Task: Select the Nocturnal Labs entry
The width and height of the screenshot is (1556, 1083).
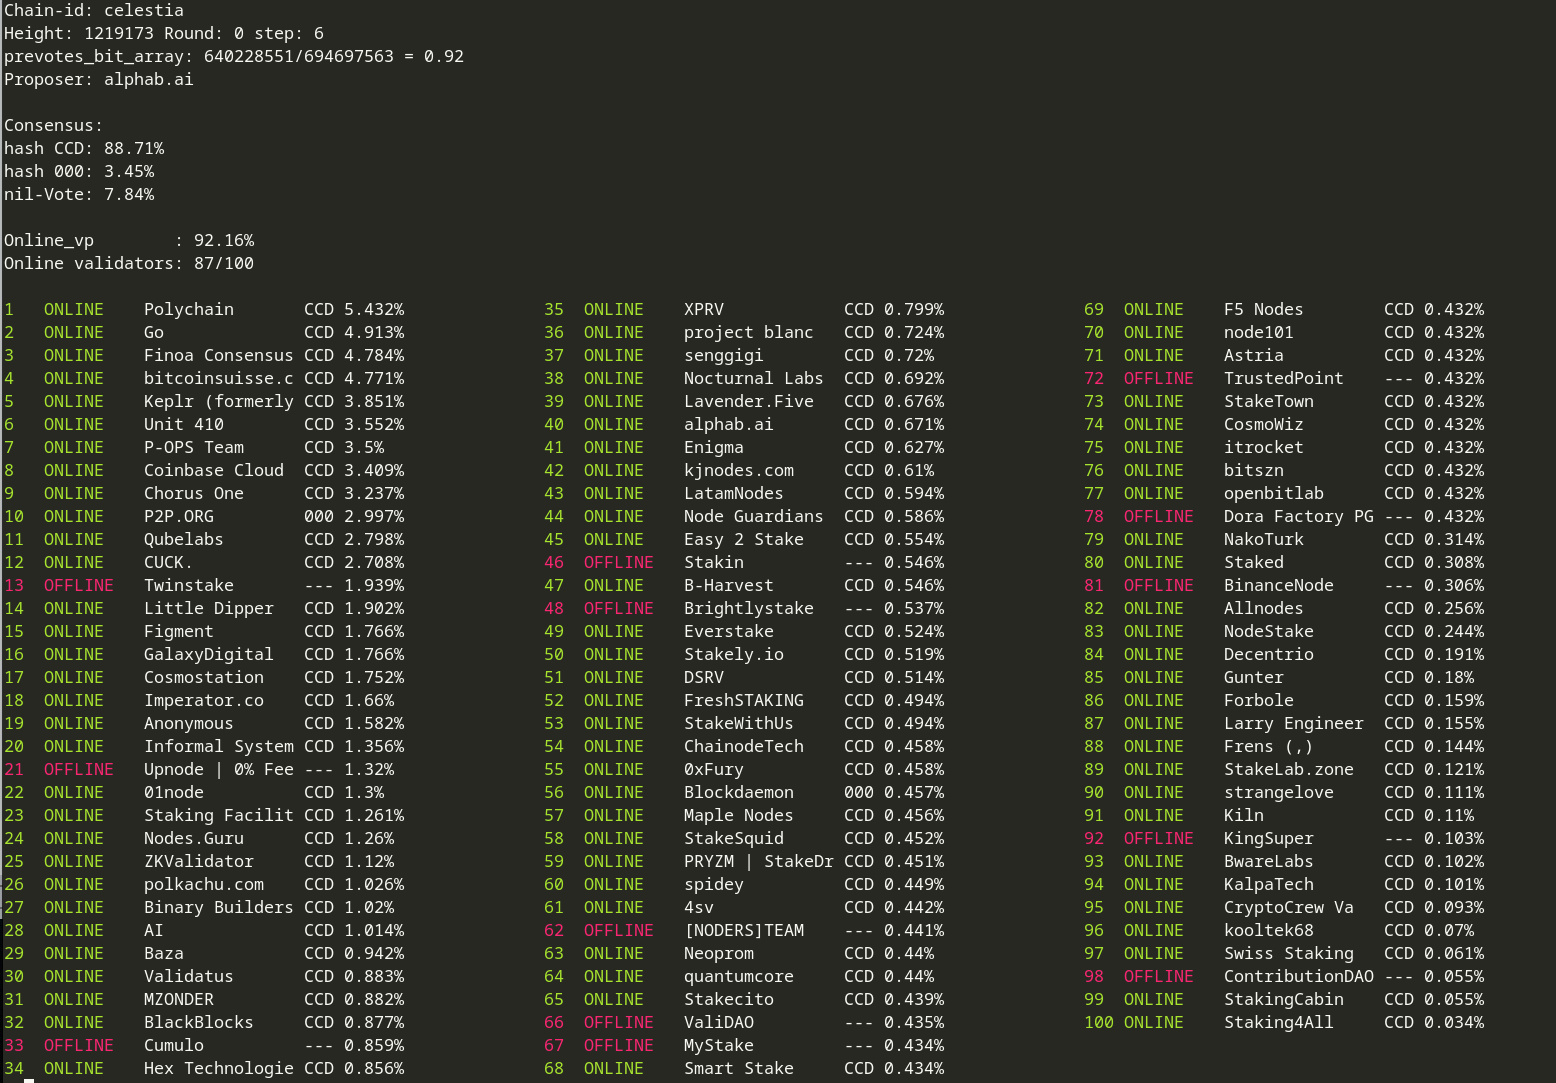Action: point(754,378)
